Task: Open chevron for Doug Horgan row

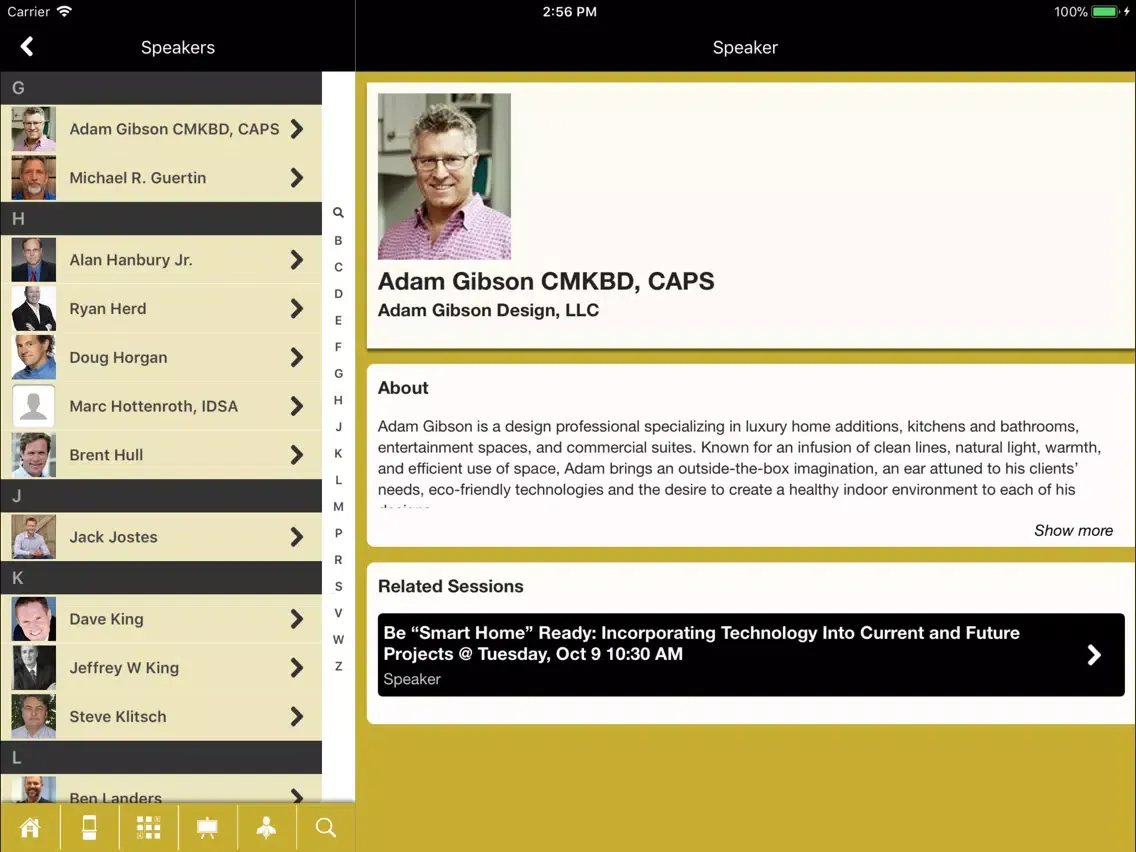Action: point(297,357)
